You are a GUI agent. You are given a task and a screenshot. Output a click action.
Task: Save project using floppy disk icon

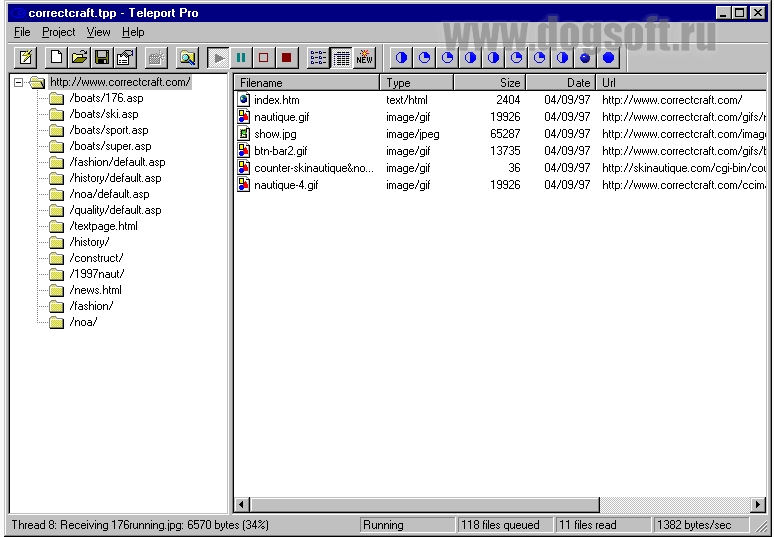click(102, 58)
